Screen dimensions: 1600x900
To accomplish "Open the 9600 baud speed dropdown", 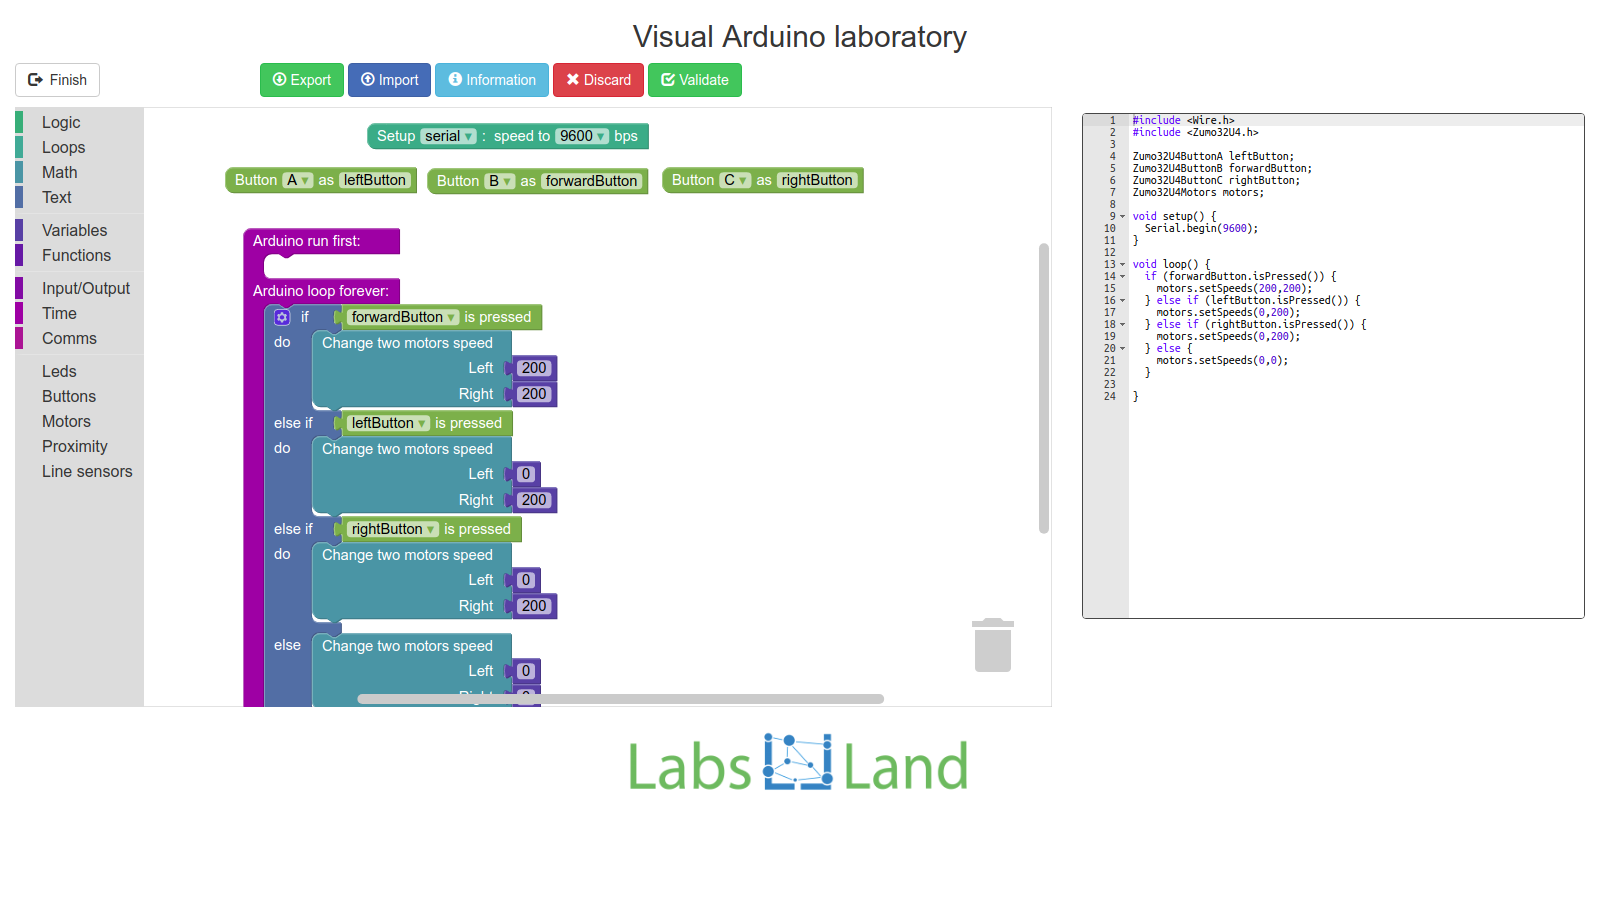I will 582,136.
